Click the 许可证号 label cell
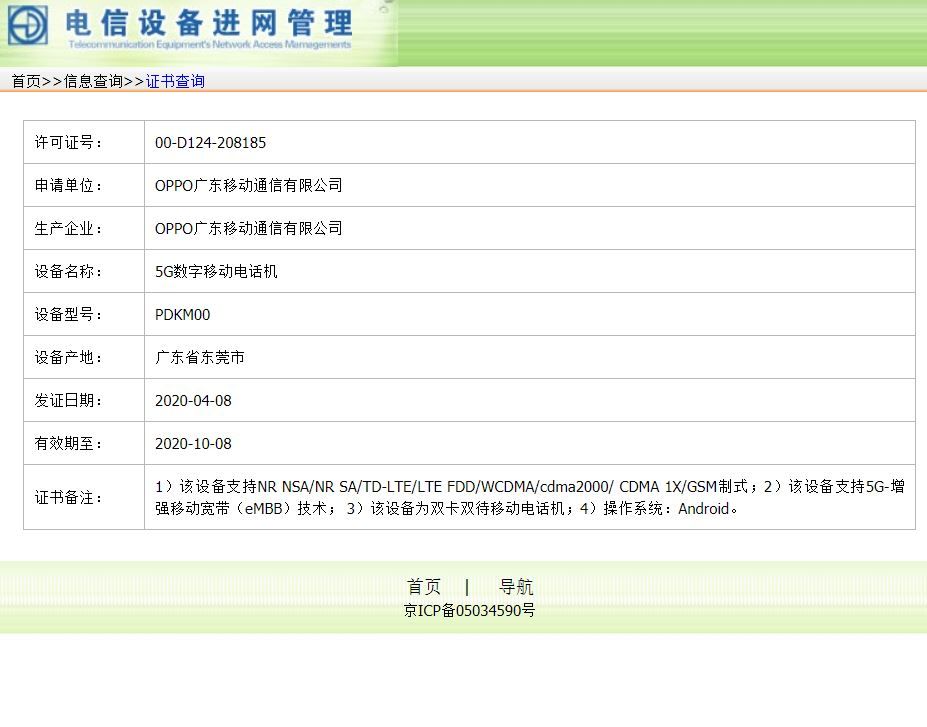The image size is (927, 727). click(x=84, y=142)
